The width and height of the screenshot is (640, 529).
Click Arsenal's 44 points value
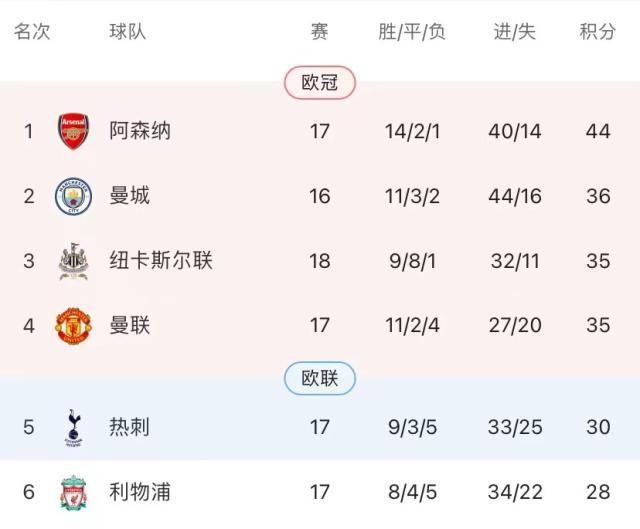point(598,131)
